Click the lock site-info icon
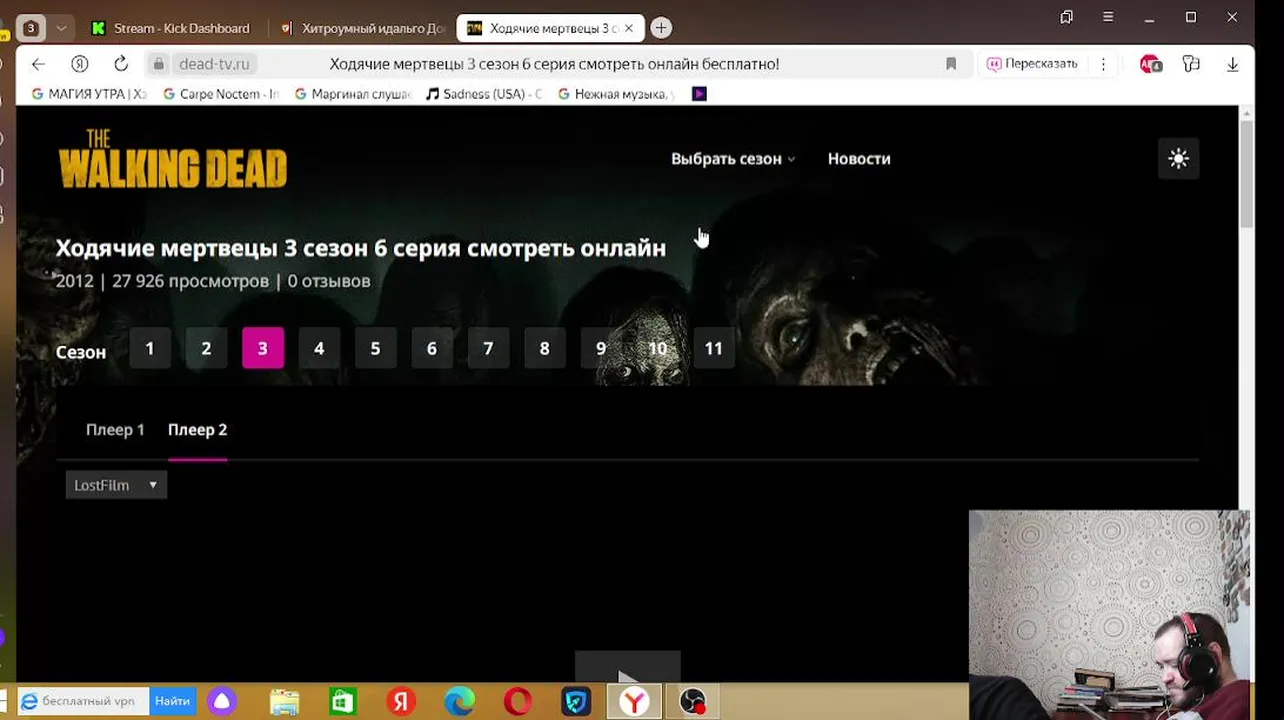Image resolution: width=1284 pixels, height=720 pixels. 158,64
